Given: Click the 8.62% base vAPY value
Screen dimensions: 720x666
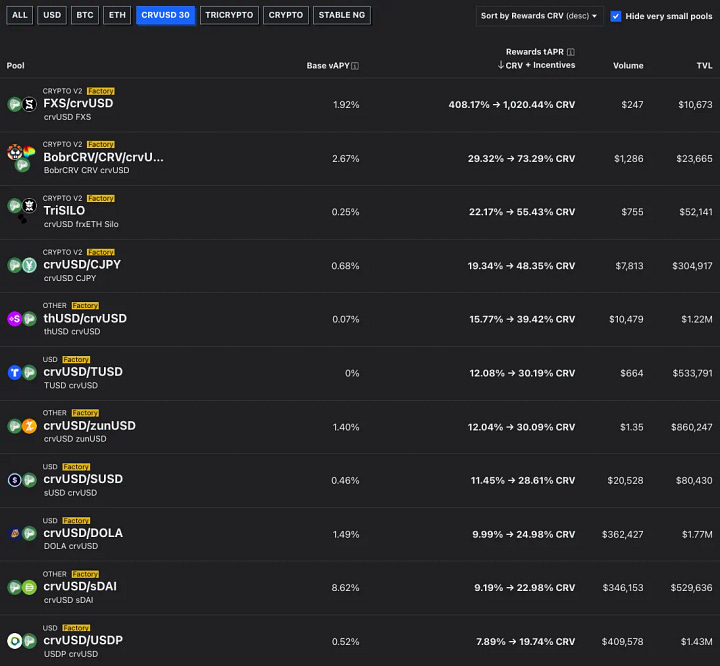Looking at the screenshot, I should (345, 587).
